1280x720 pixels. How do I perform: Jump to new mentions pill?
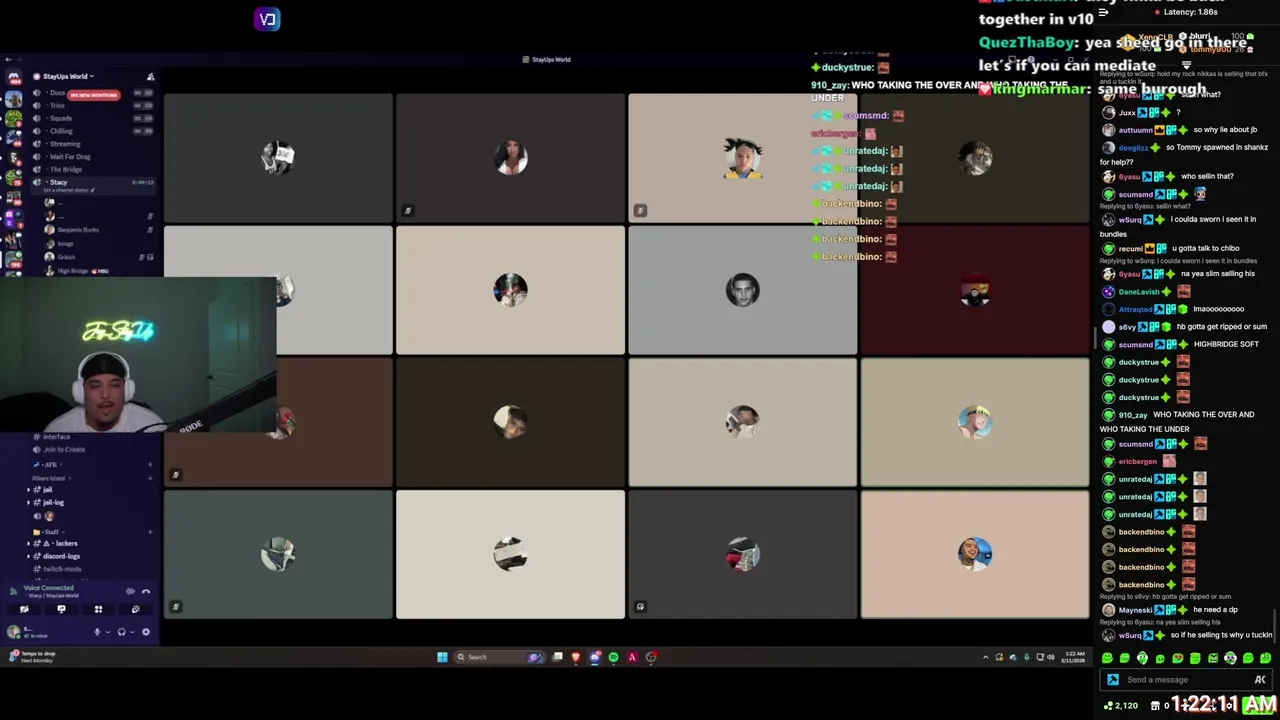pos(95,95)
